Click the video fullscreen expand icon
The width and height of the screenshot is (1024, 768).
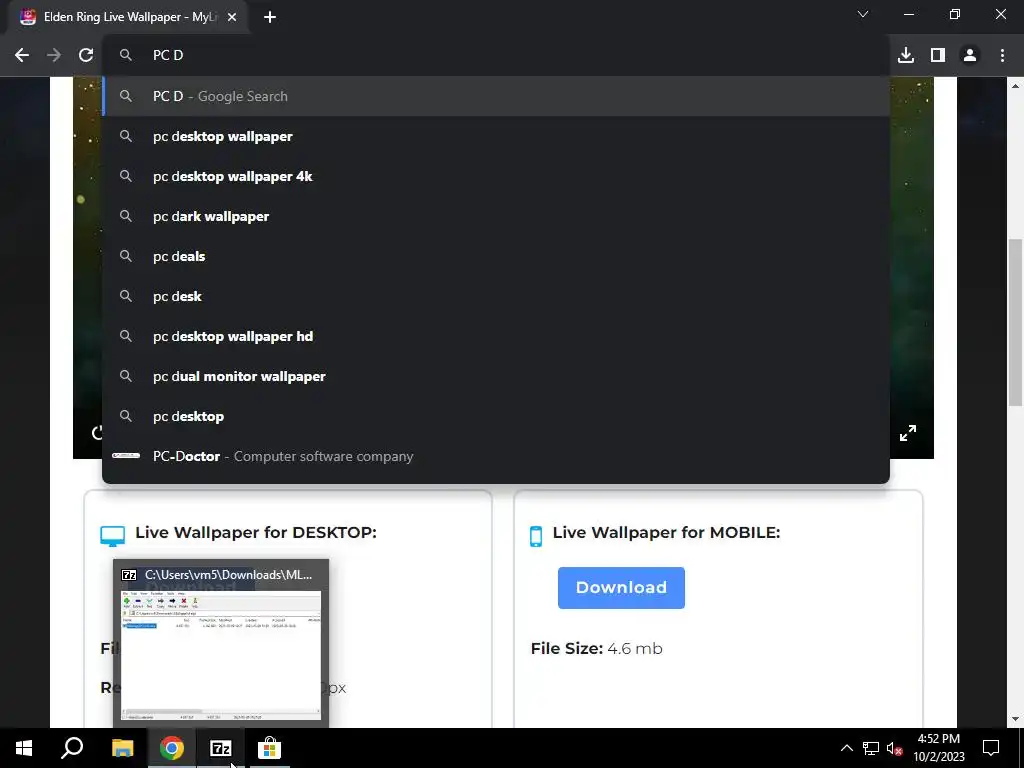click(x=908, y=433)
